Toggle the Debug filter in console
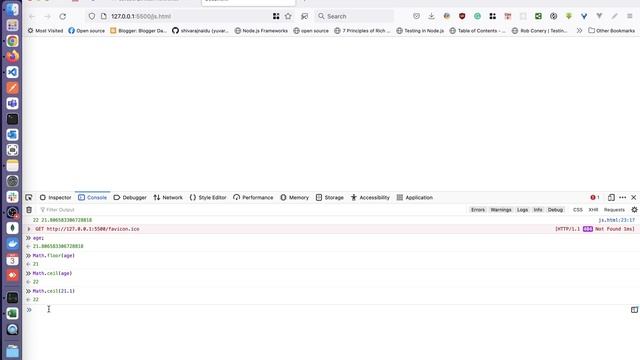The image size is (640, 360). pyautogui.click(x=555, y=210)
